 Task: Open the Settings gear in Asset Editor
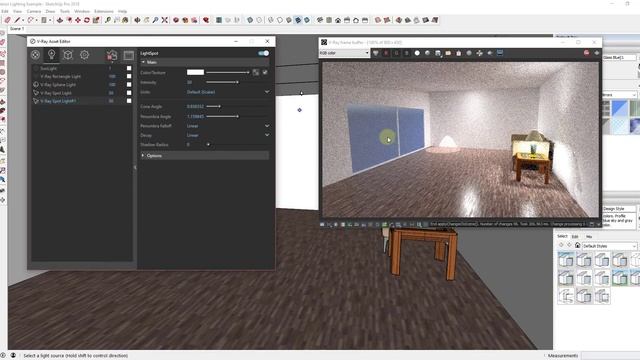pos(84,55)
